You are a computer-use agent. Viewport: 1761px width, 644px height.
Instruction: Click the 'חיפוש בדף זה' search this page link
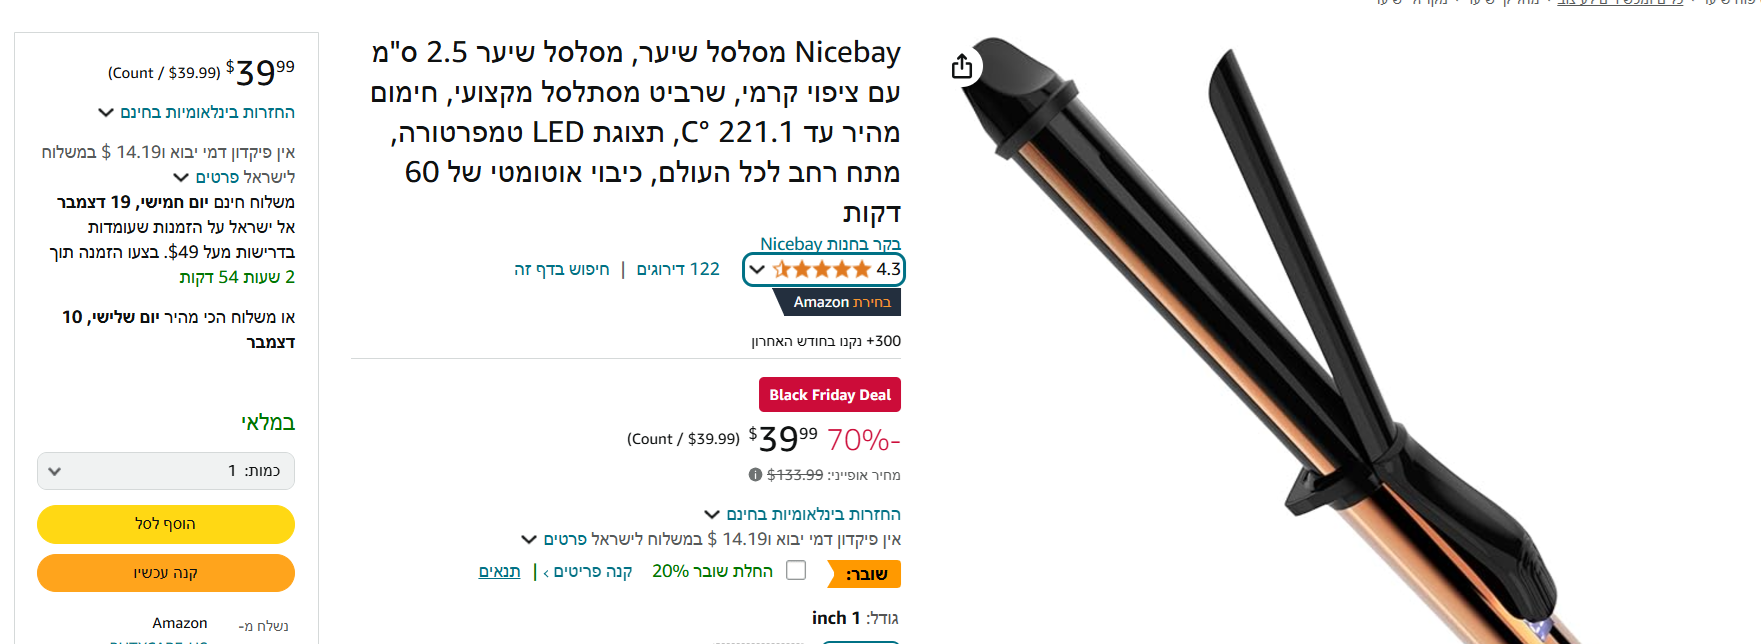[562, 269]
